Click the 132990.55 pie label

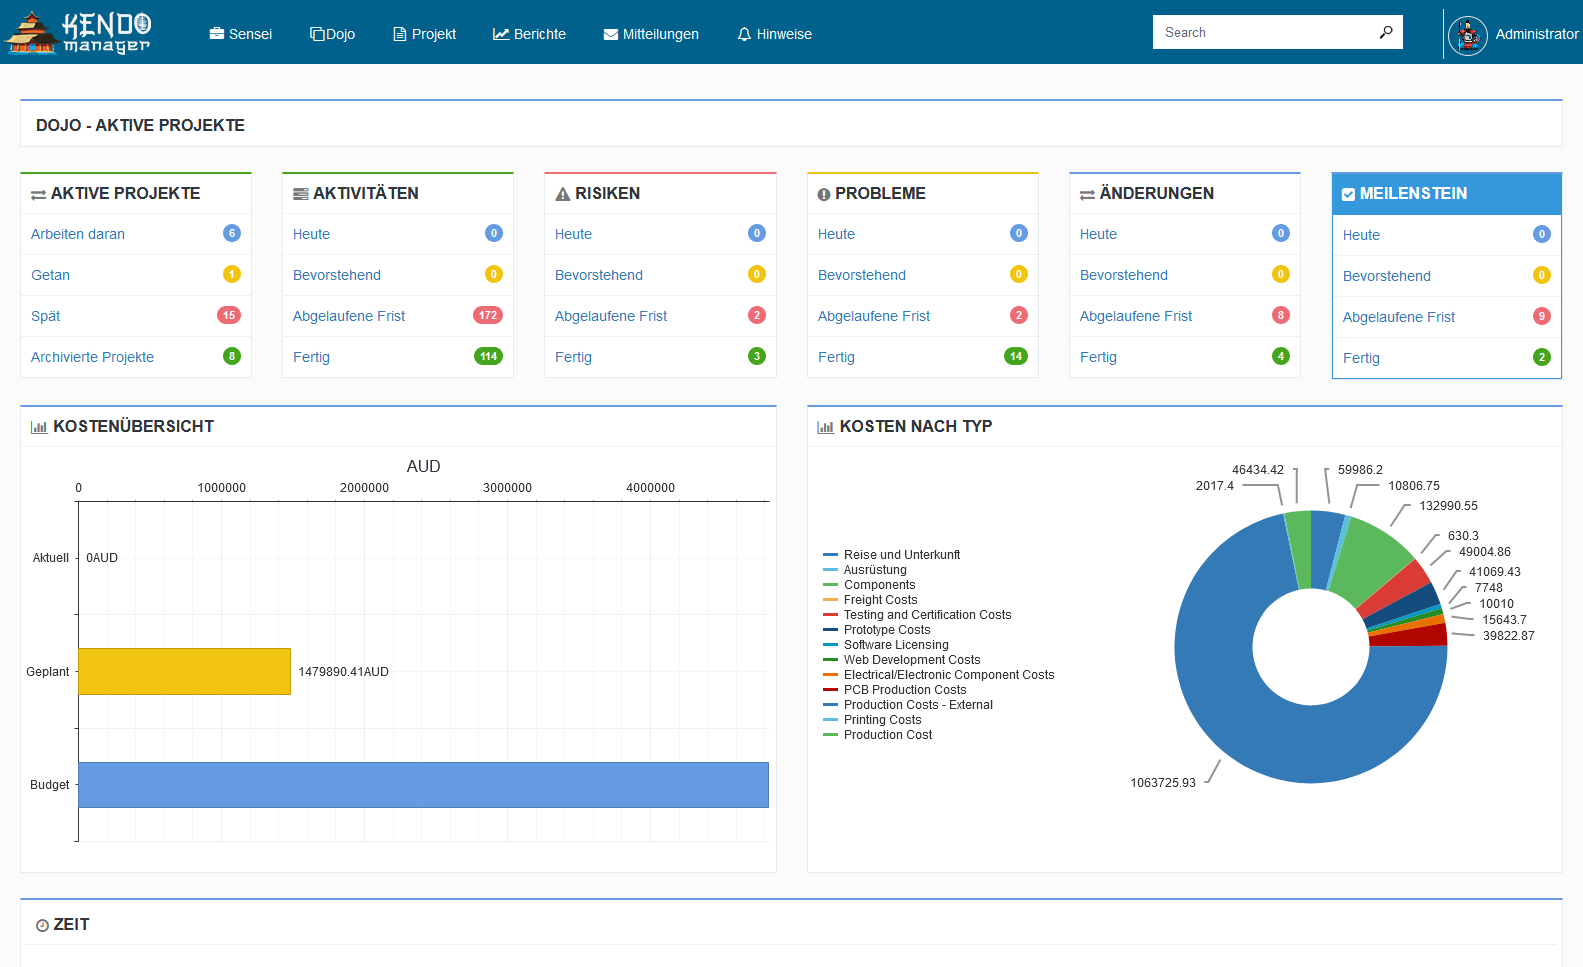click(x=1448, y=506)
